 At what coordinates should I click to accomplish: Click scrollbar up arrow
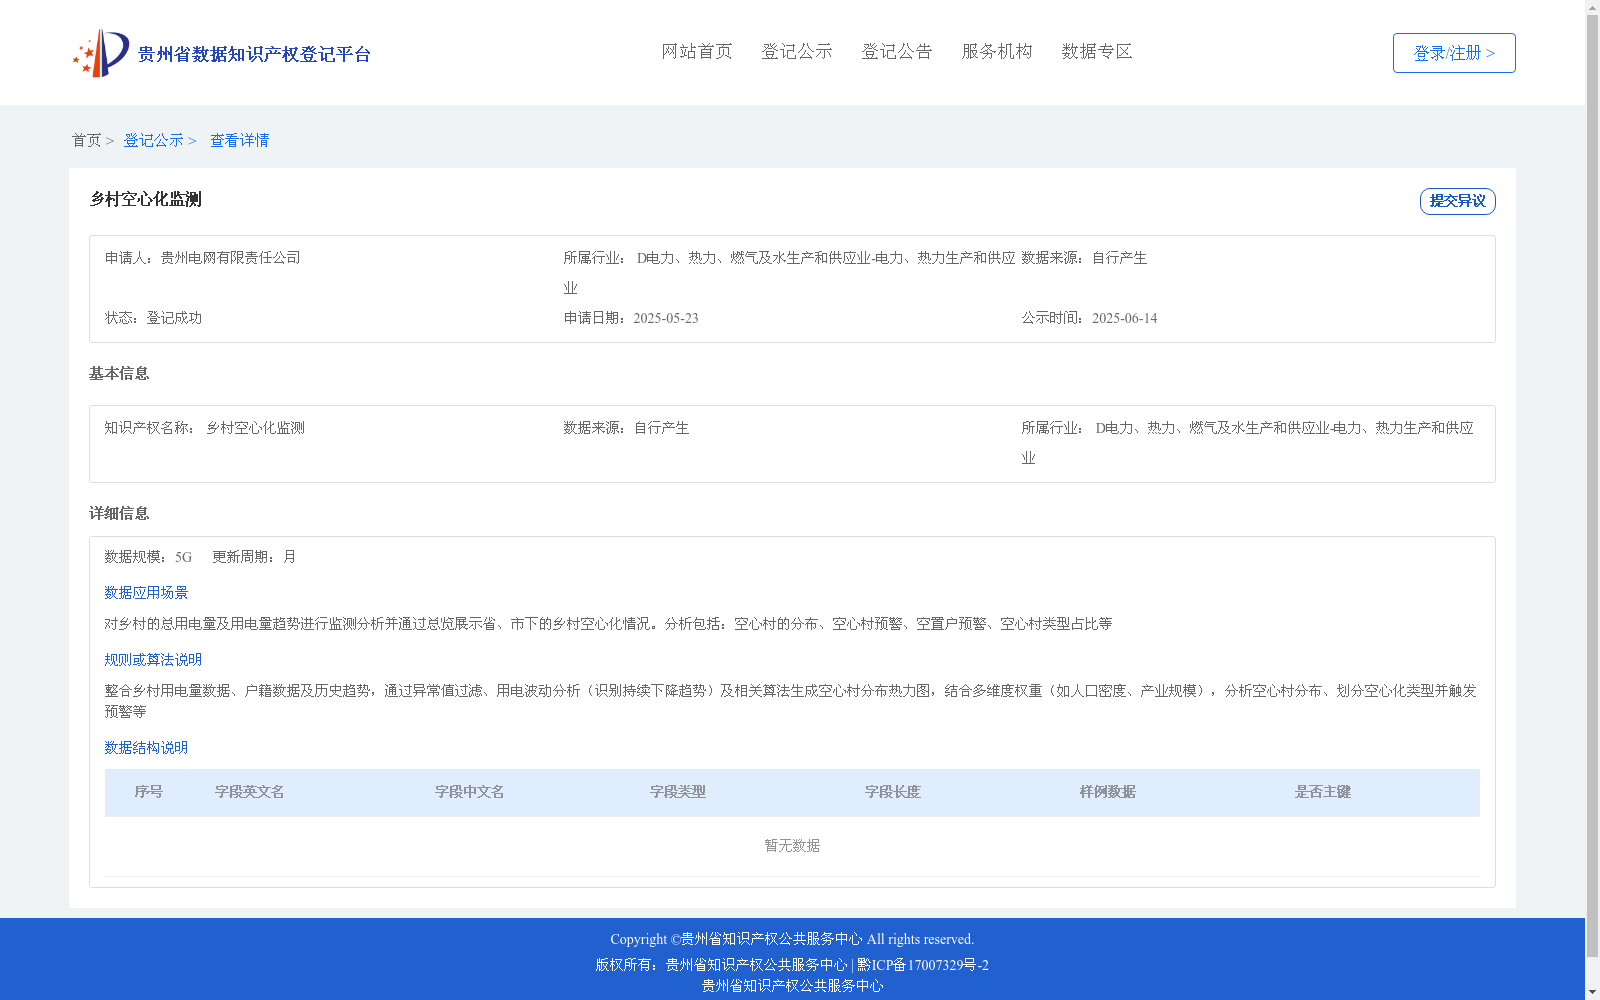(1592, 8)
